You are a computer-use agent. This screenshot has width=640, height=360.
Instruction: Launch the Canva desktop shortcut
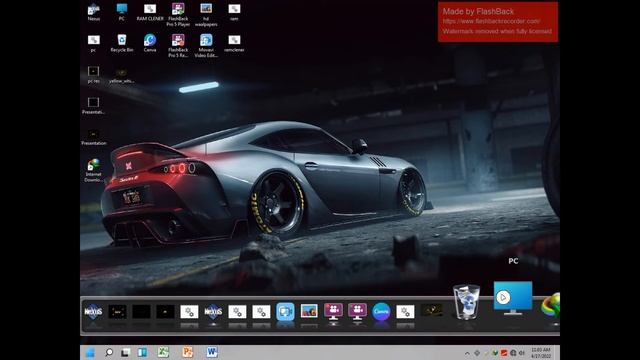[x=150, y=43]
